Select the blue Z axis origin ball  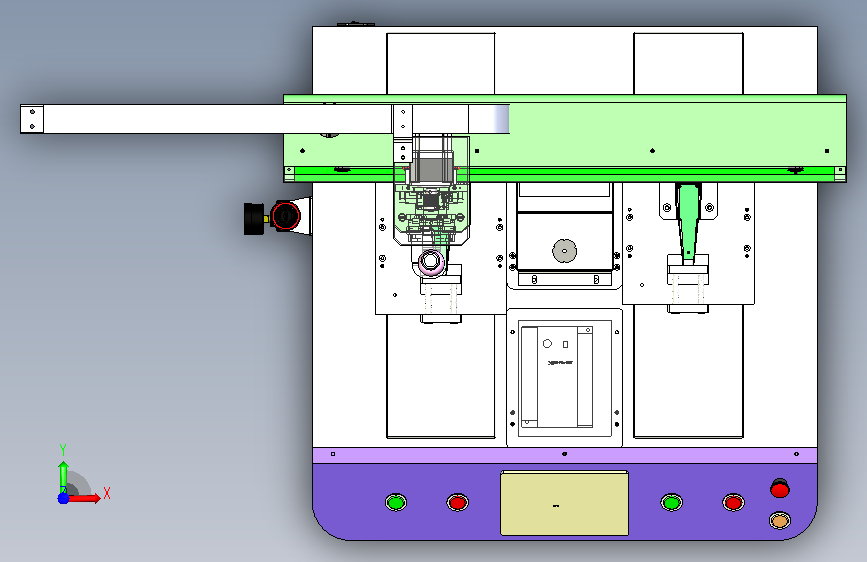point(64,498)
